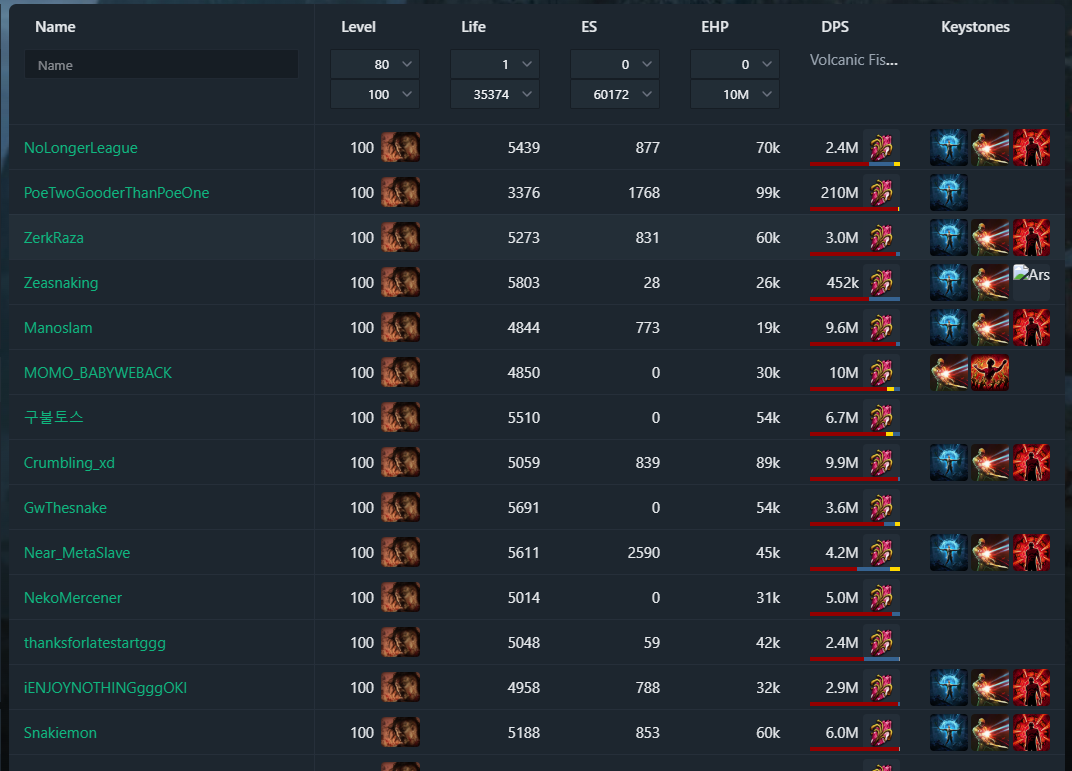Open iENJOYNOTHINGgggOKI character link
Image resolution: width=1072 pixels, height=771 pixels.
click(105, 688)
